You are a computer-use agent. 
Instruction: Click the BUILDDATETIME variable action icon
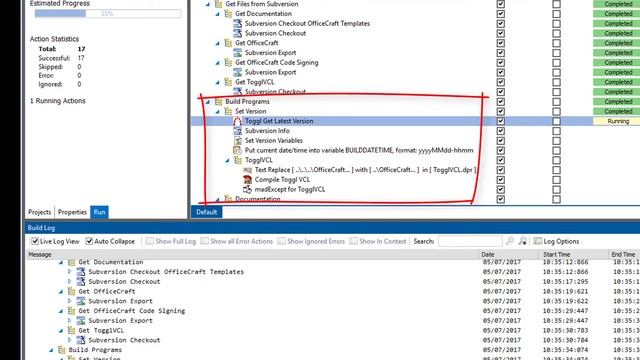point(237,150)
